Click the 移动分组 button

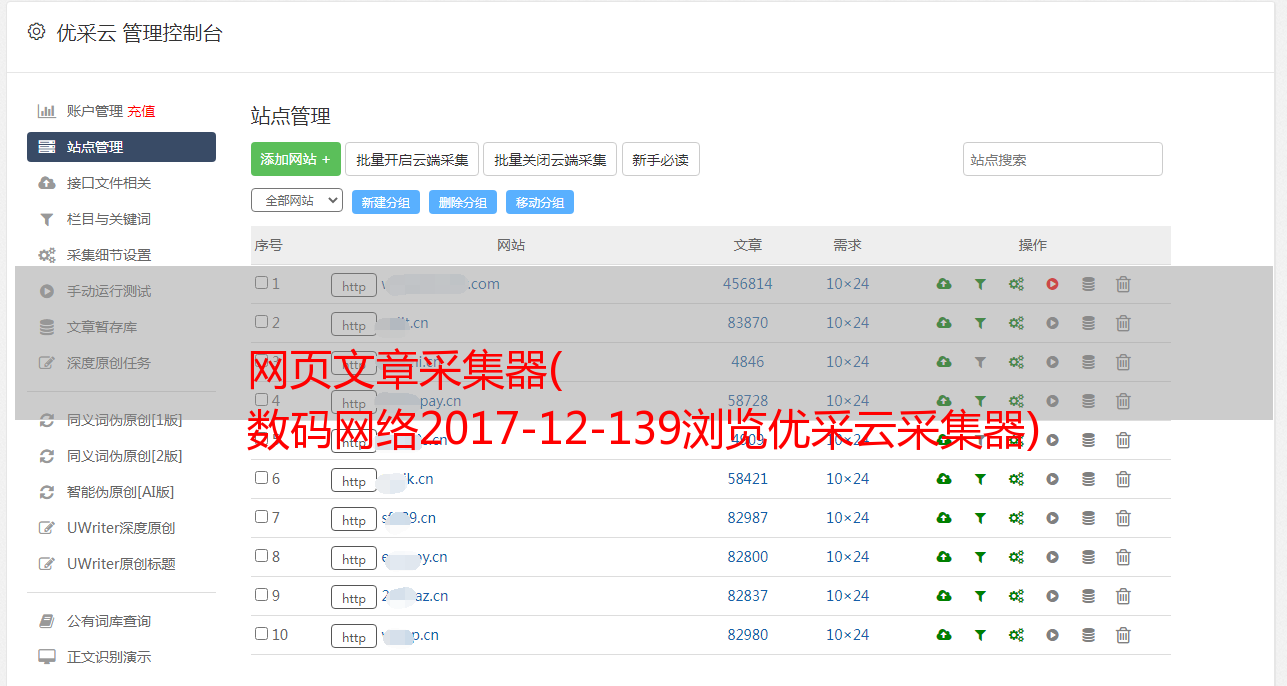pyautogui.click(x=540, y=202)
